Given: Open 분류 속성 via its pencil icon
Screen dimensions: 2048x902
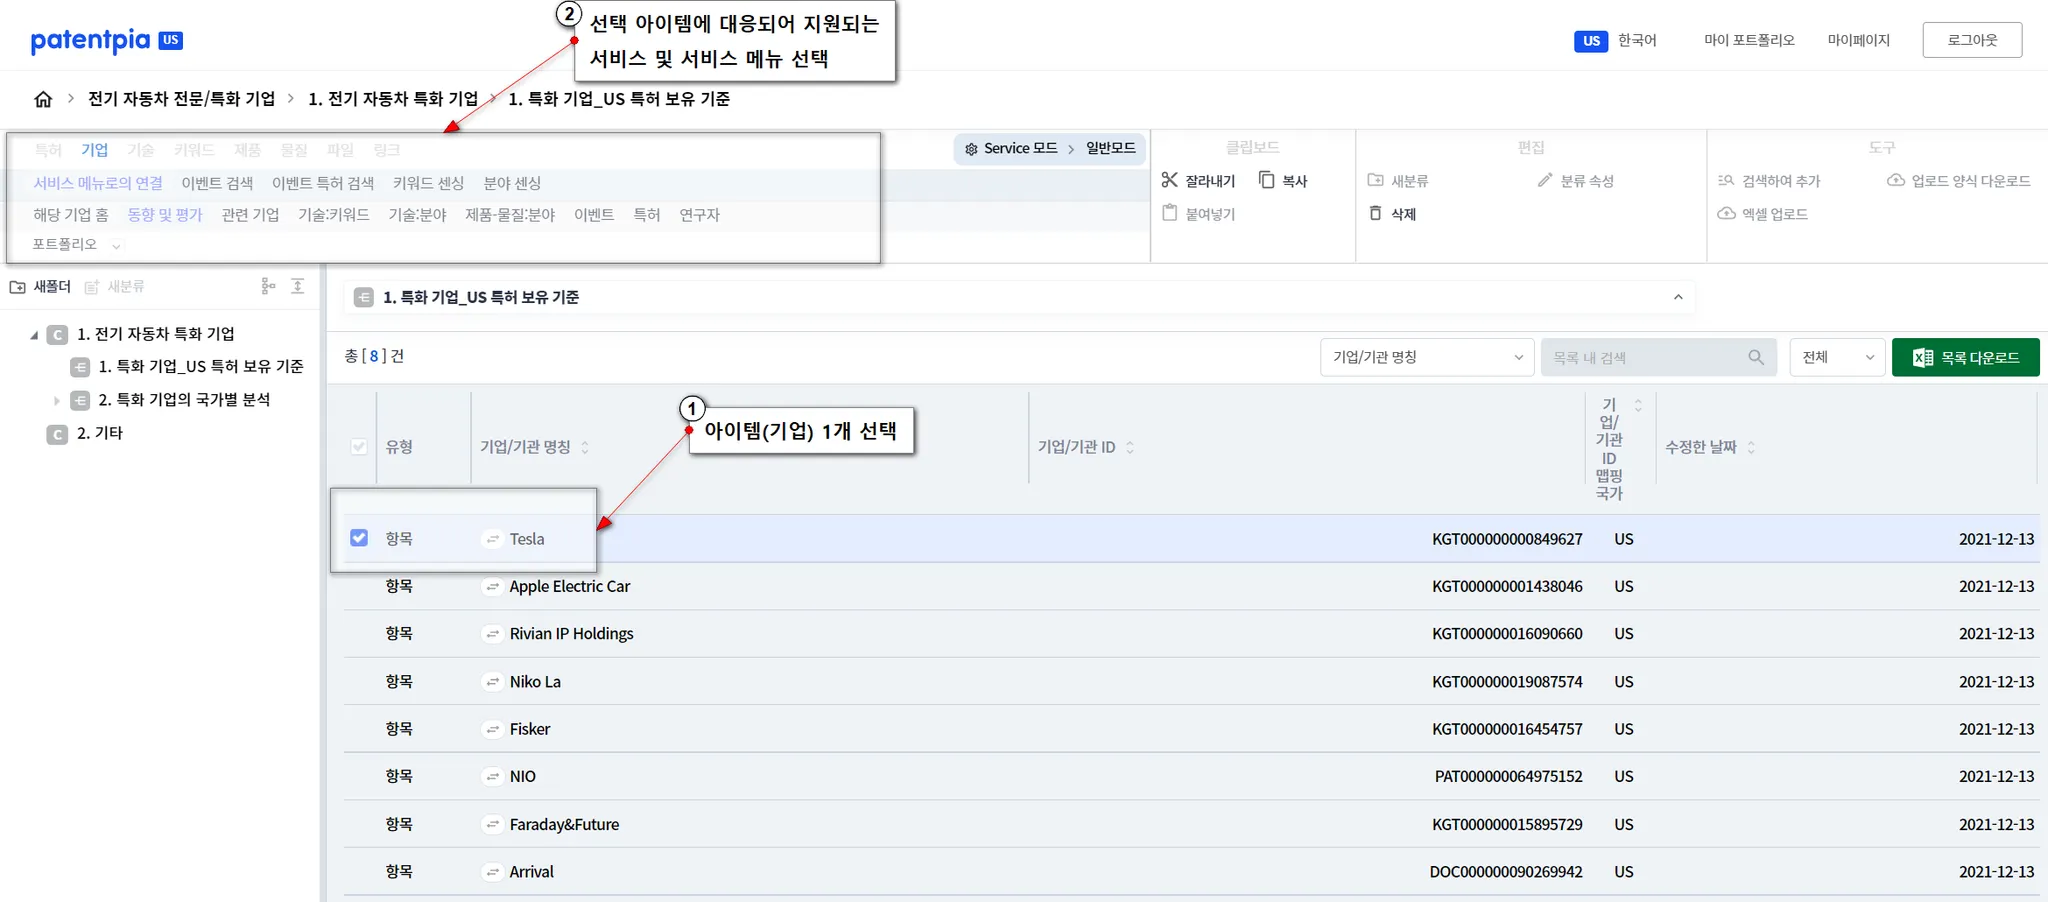Looking at the screenshot, I should tap(1545, 180).
